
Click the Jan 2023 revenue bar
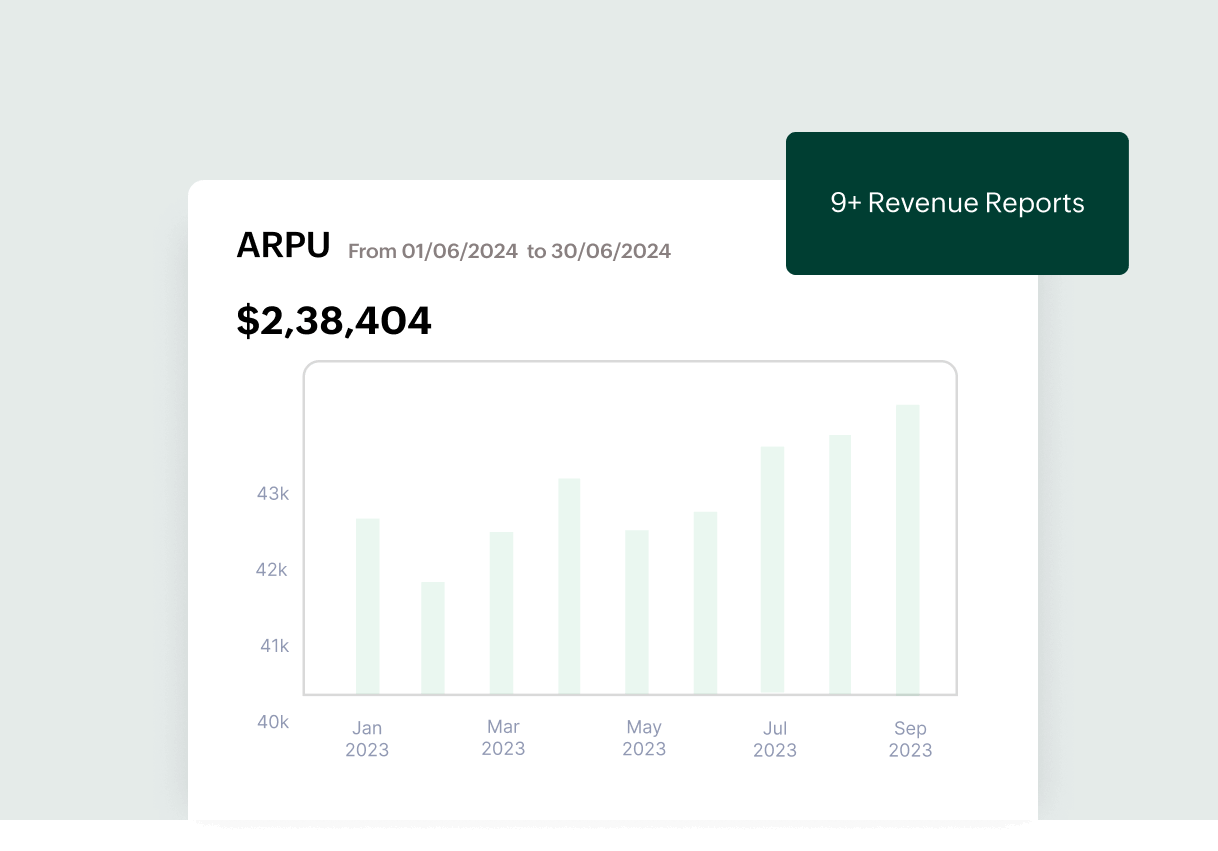[367, 605]
